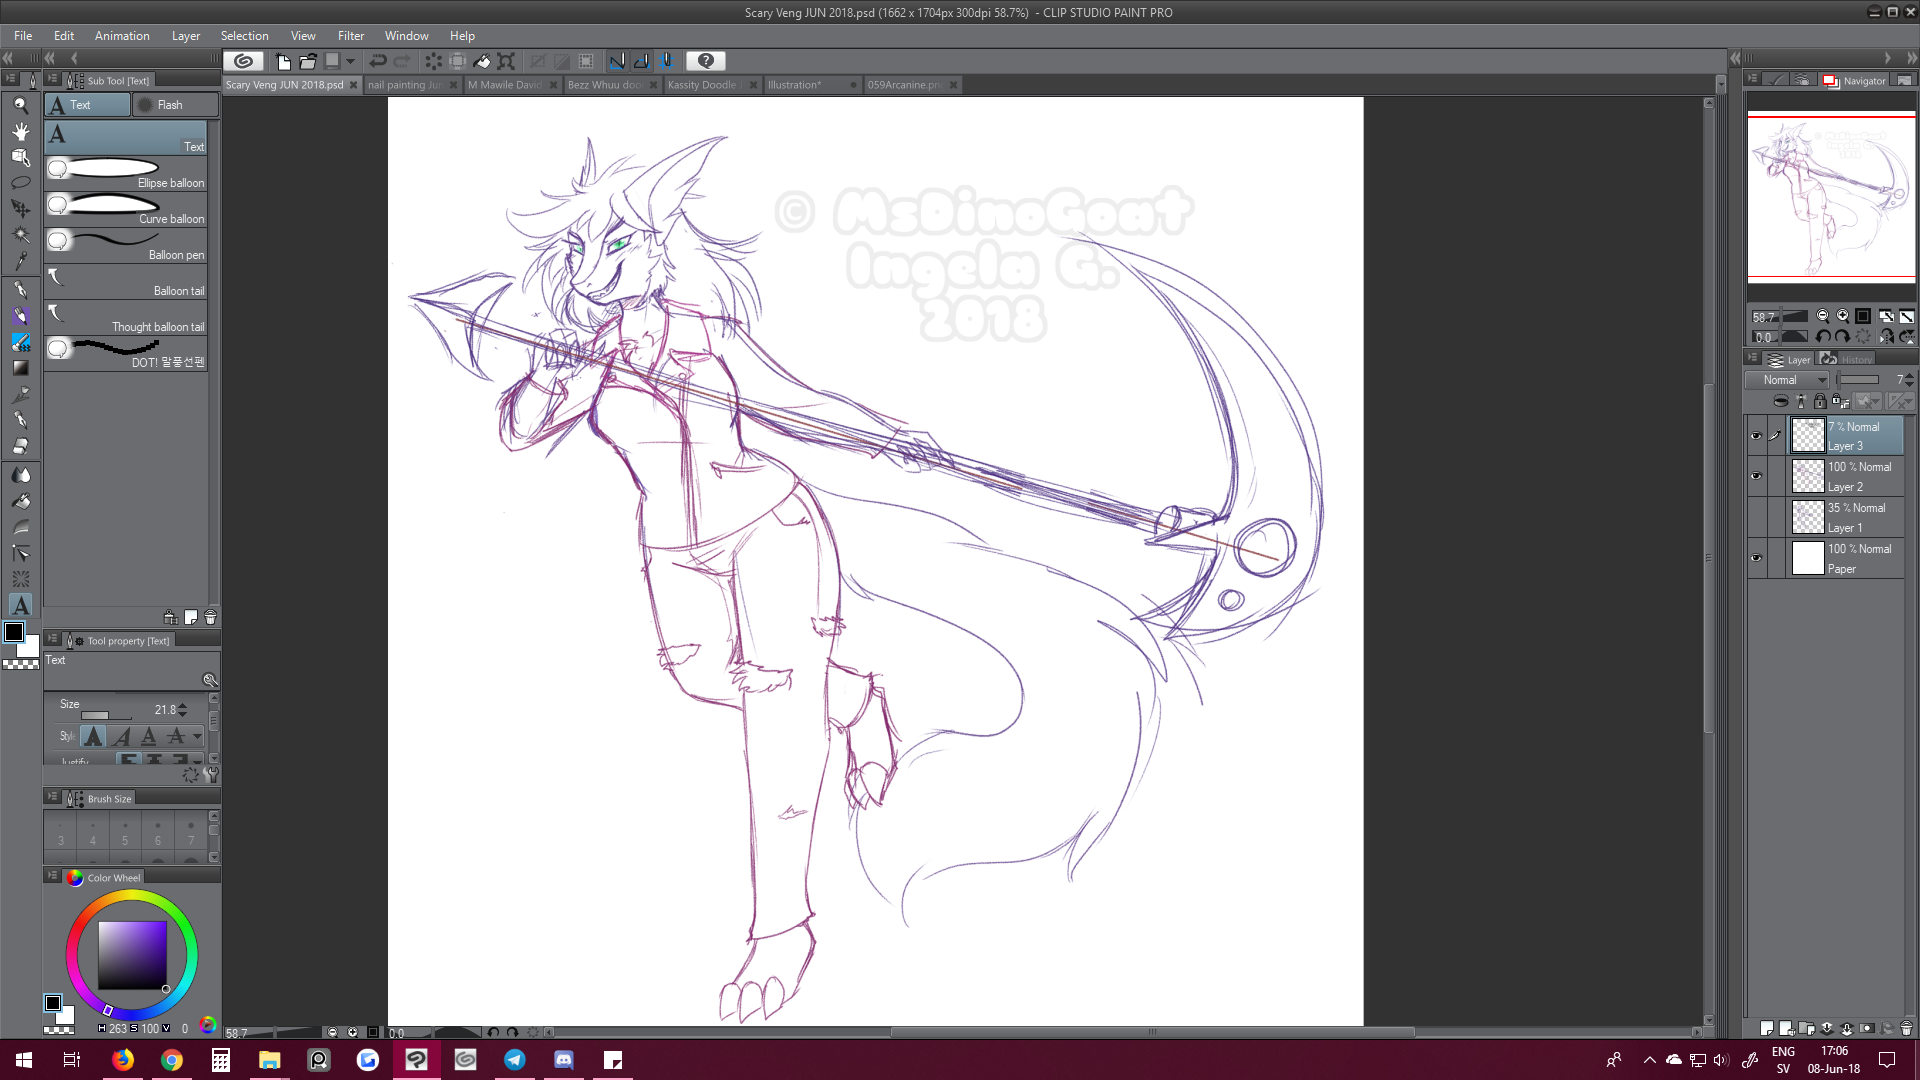Screen dimensions: 1920x1080
Task: Open the help question mark button
Action: tap(706, 61)
